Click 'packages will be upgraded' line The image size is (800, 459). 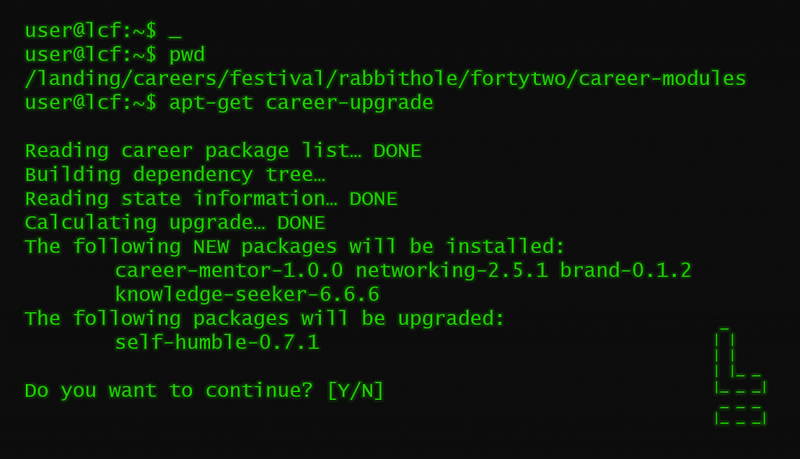264,319
